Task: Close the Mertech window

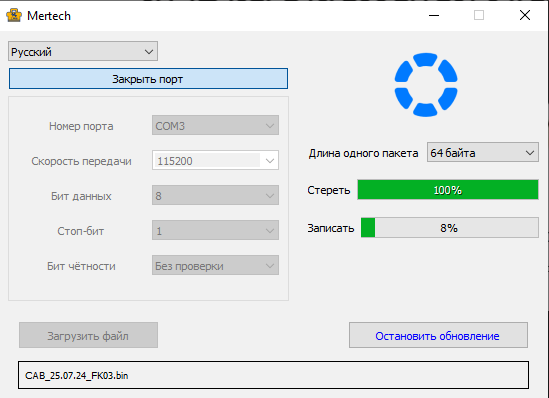Action: coord(525,15)
